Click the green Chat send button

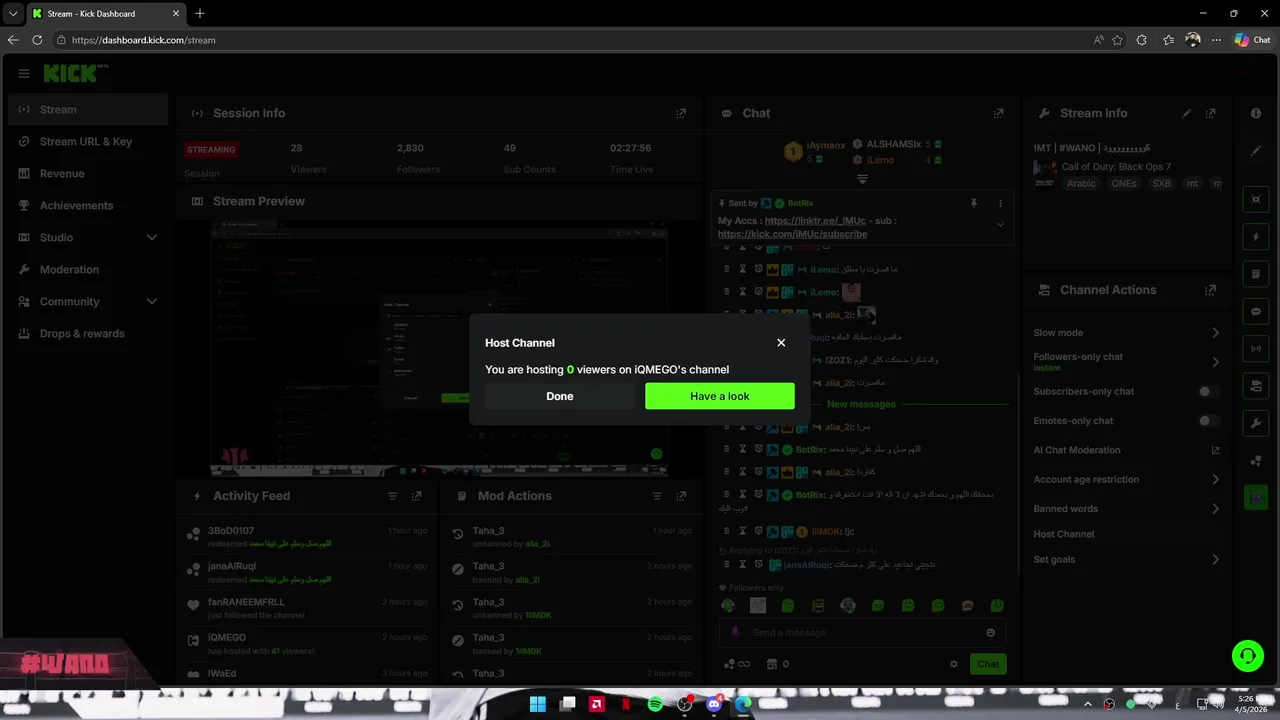coord(988,664)
